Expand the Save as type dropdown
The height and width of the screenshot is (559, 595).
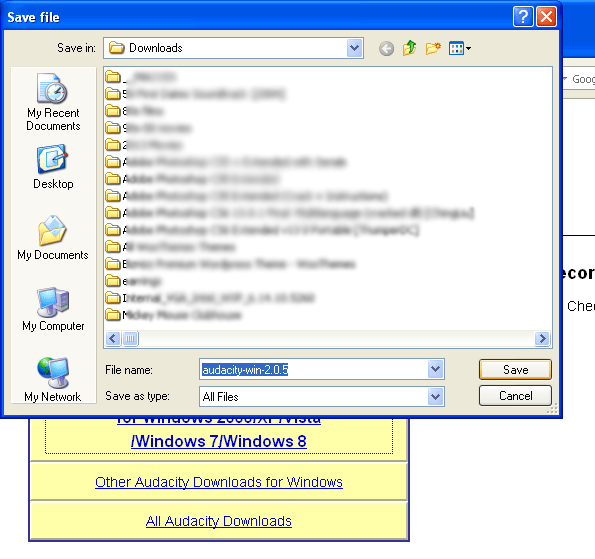pos(436,397)
